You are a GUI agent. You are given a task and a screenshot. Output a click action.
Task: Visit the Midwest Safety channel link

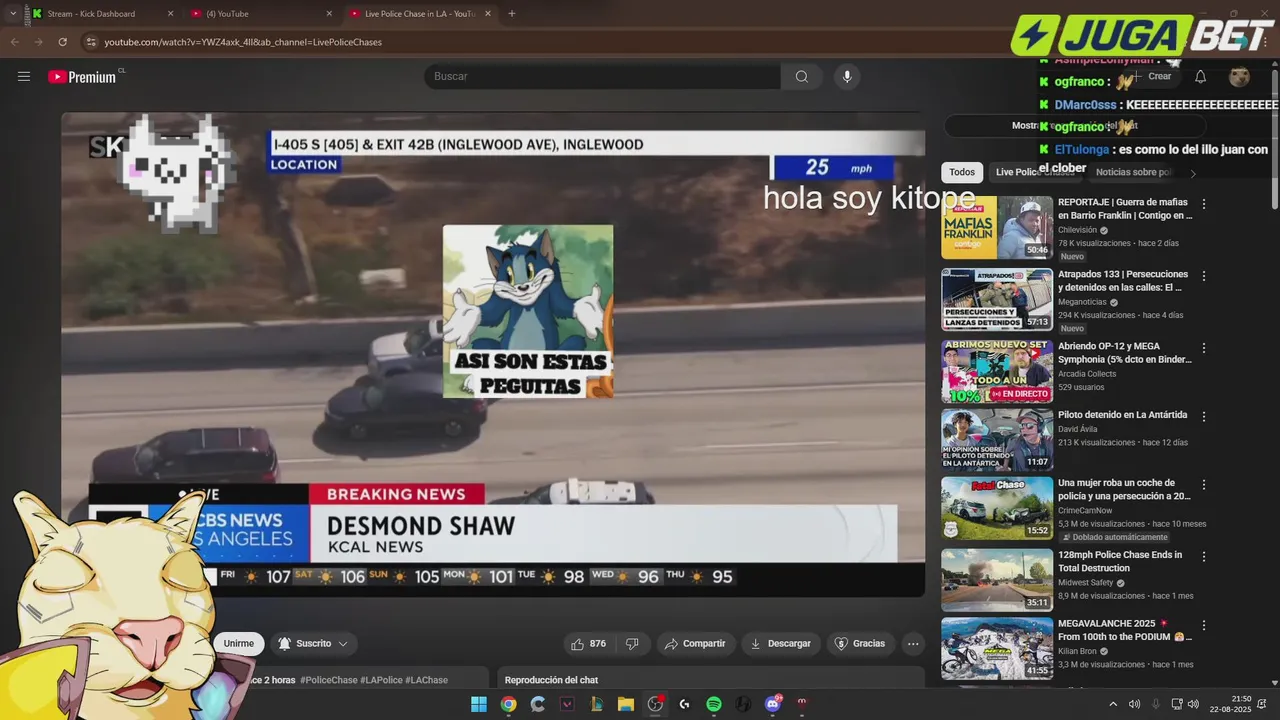coord(1086,583)
